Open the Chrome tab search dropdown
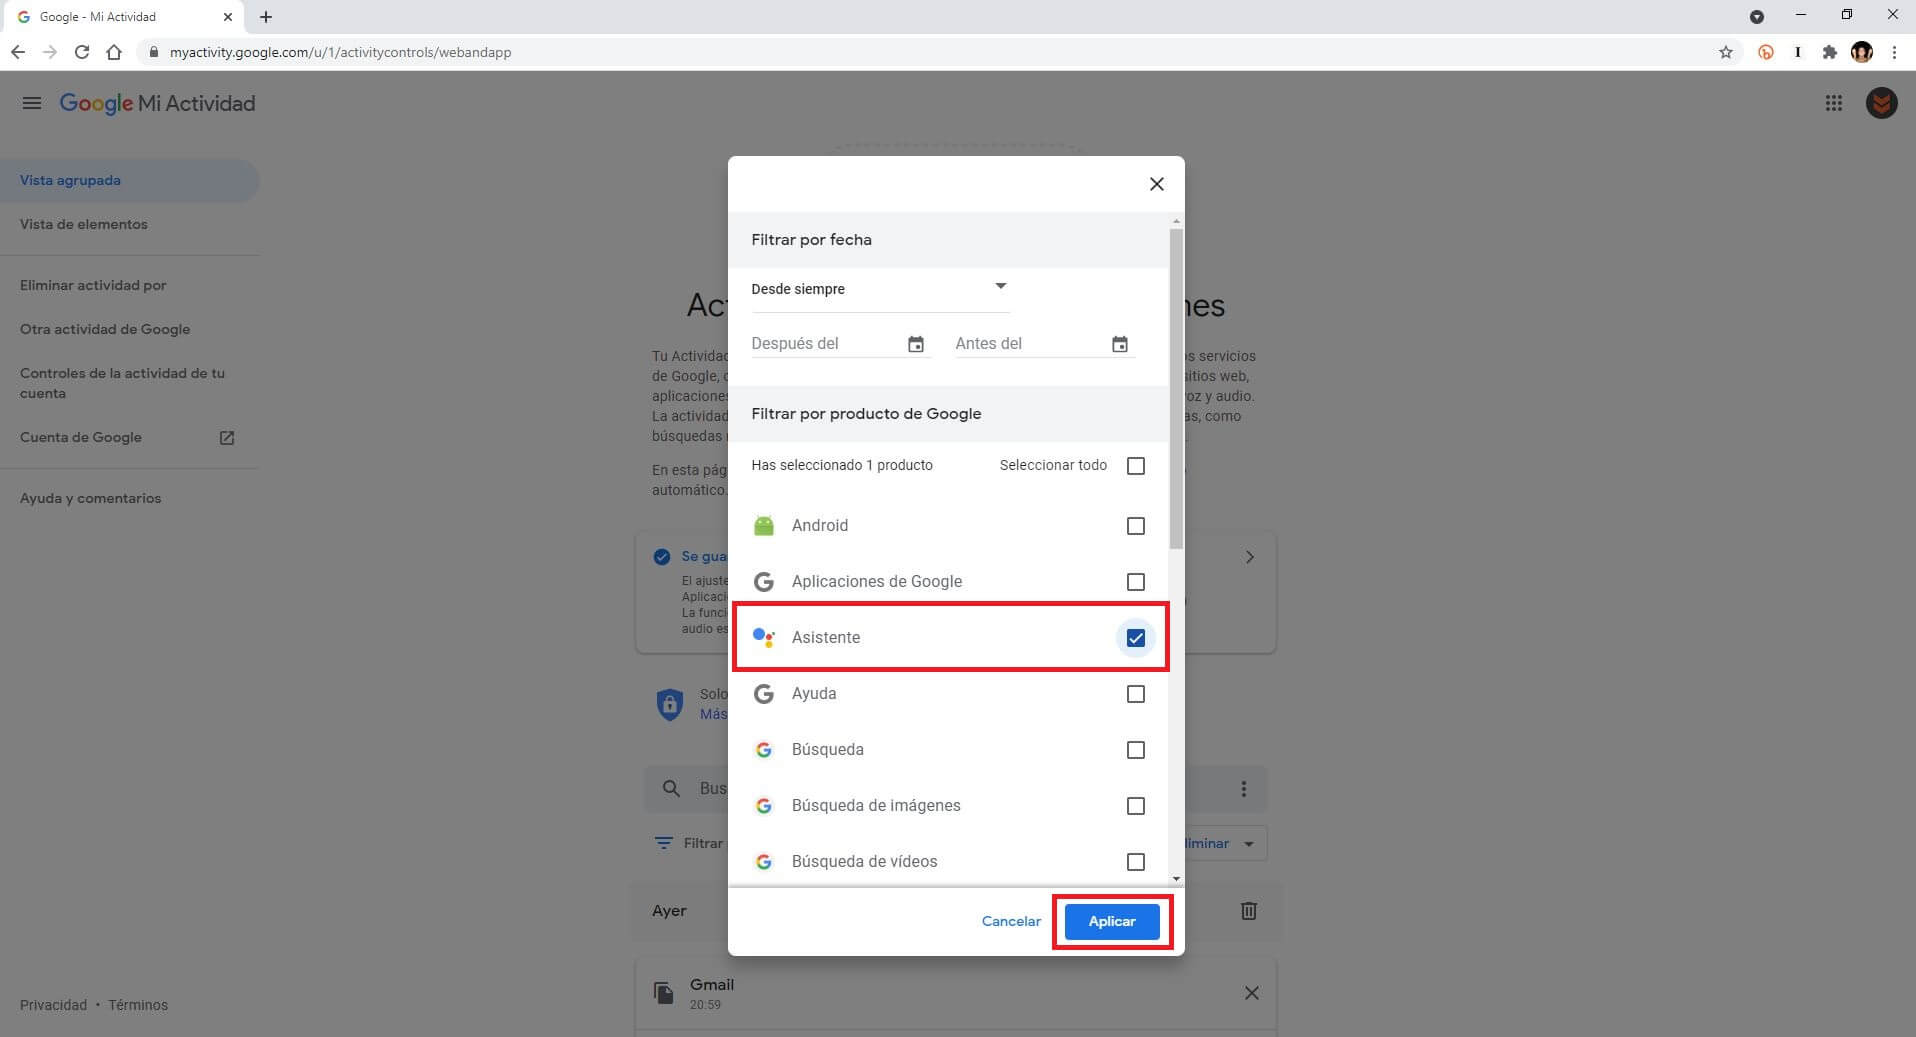1916x1037 pixels. [1757, 17]
